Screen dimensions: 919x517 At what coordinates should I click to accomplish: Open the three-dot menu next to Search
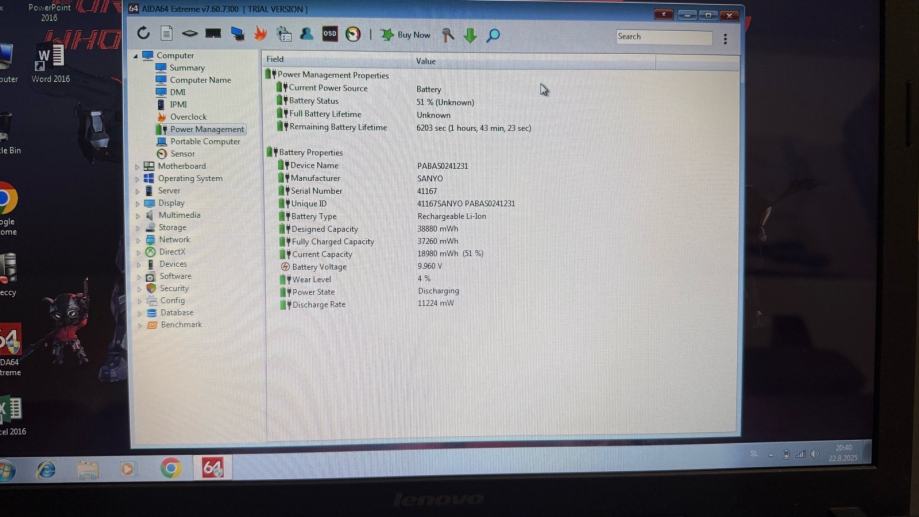pyautogui.click(x=725, y=39)
